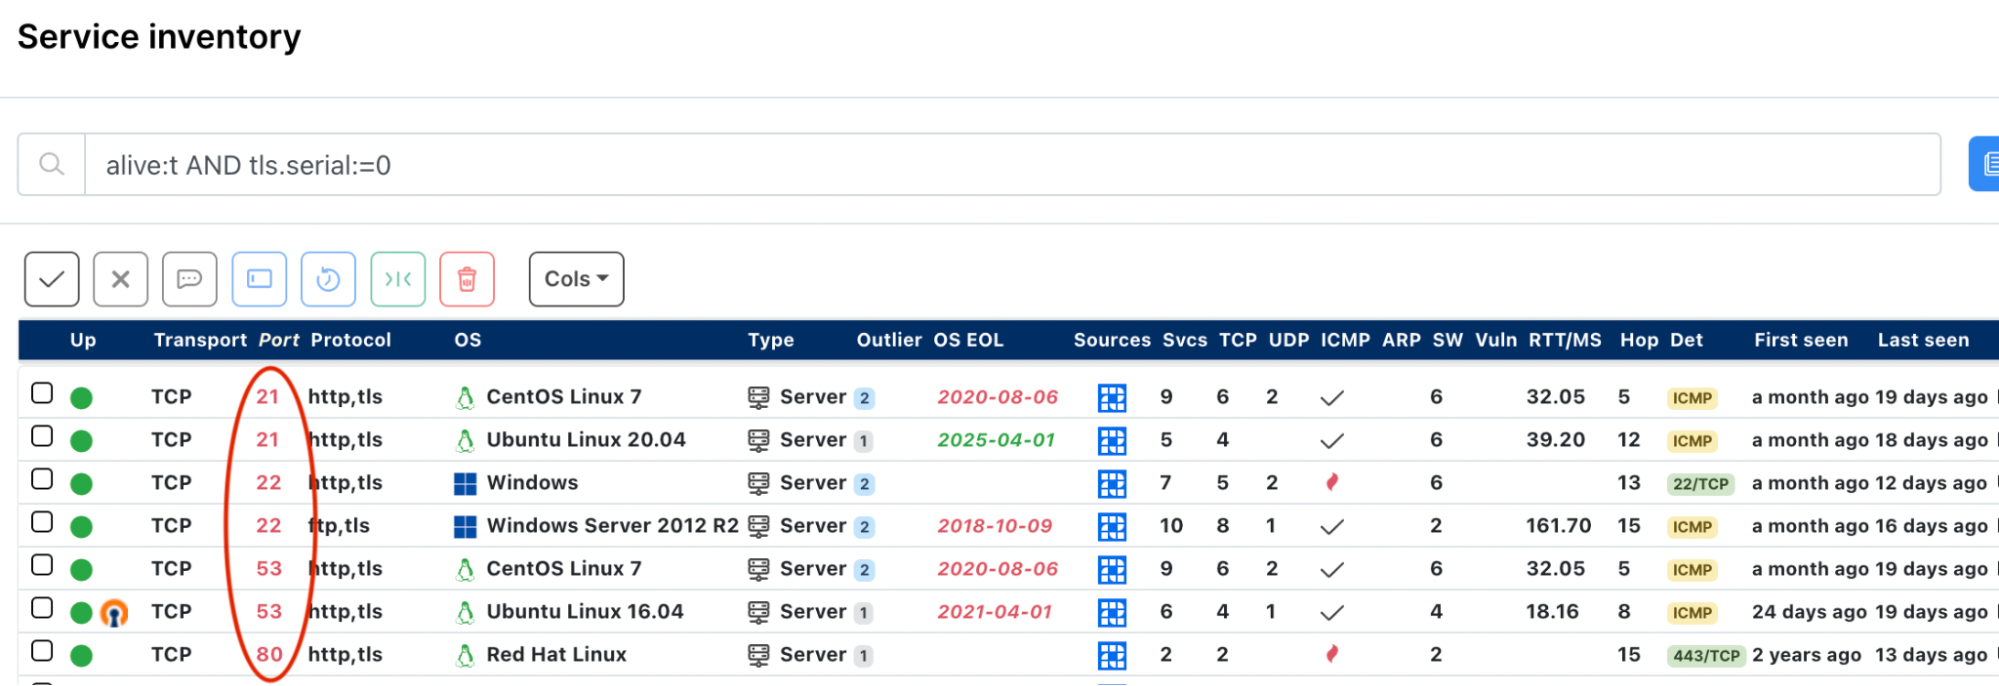Open the Cols column dropdown

[577, 279]
